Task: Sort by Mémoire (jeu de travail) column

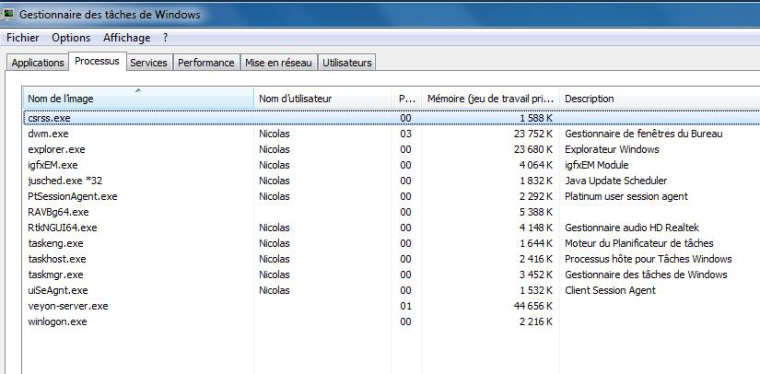Action: [x=491, y=98]
